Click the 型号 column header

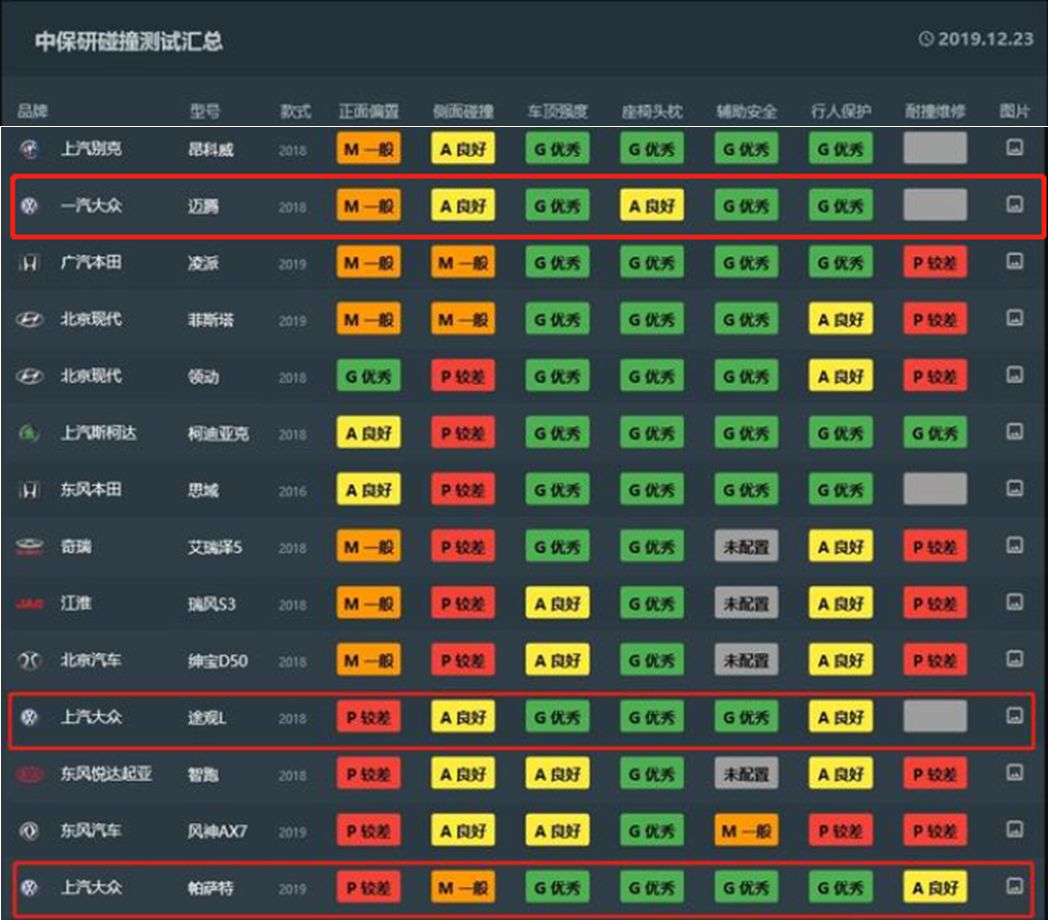(x=204, y=110)
